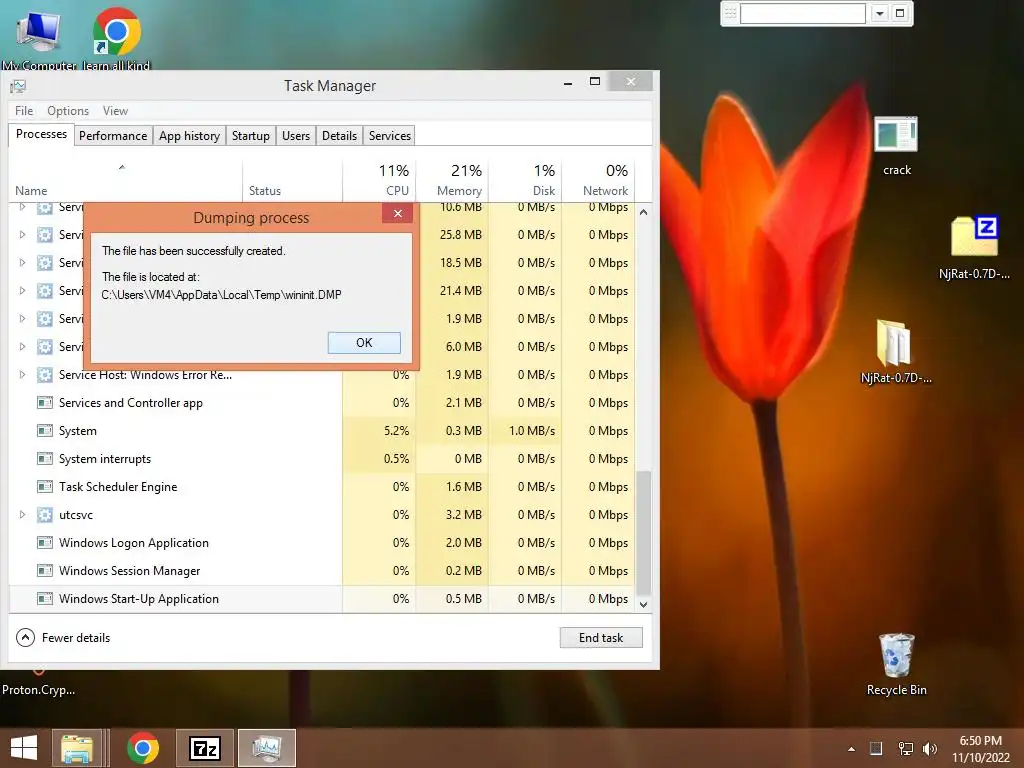Sort processes by CPU column
This screenshot has width=1024, height=768.
coord(379,180)
